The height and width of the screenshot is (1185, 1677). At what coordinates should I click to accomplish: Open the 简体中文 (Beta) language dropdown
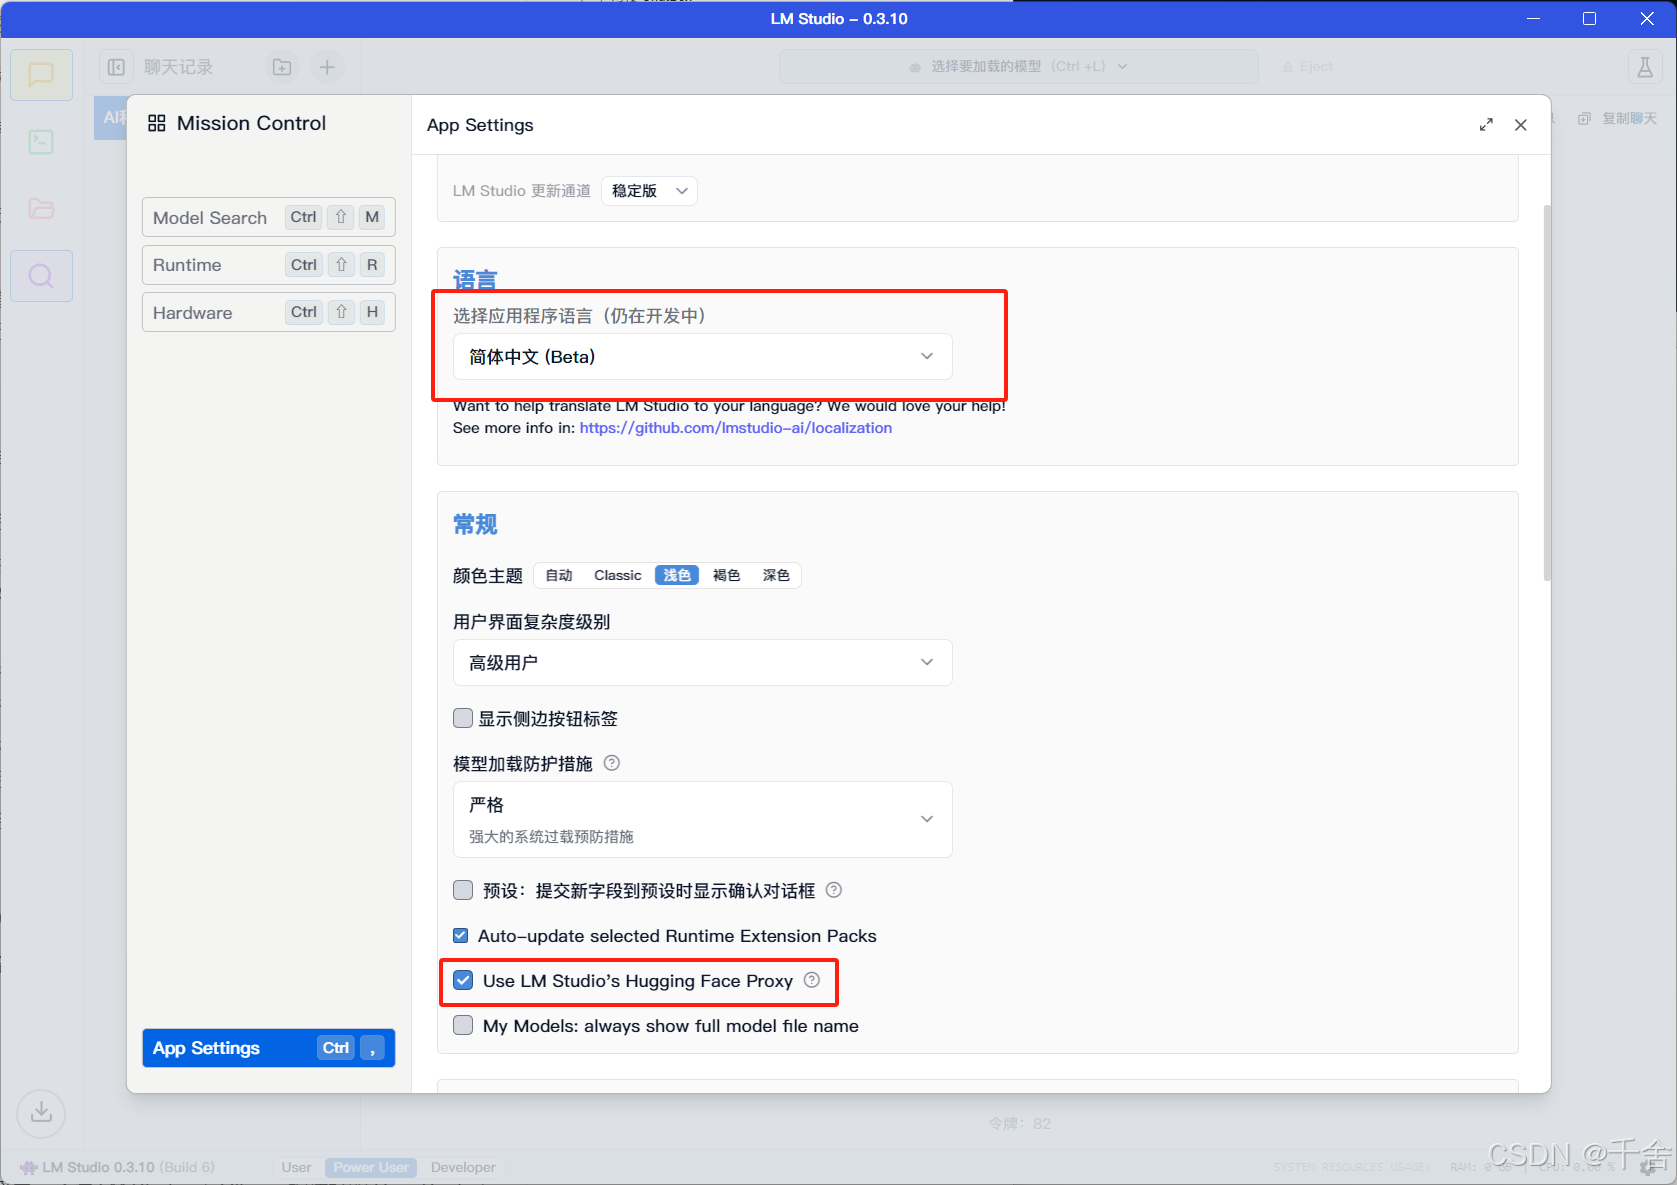pyautogui.click(x=703, y=357)
